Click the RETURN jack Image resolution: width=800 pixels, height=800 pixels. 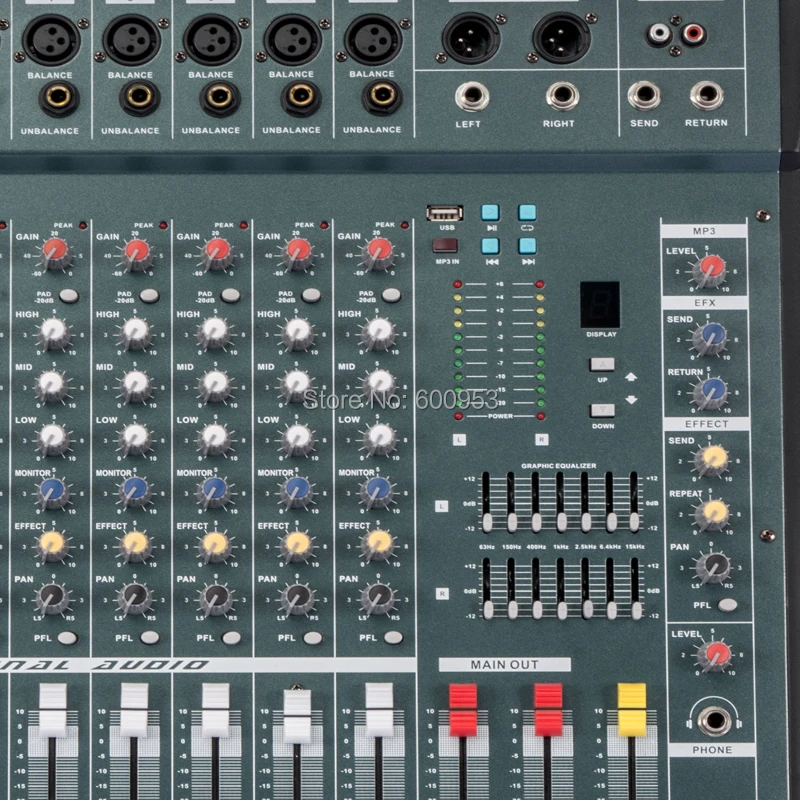pyautogui.click(x=707, y=95)
